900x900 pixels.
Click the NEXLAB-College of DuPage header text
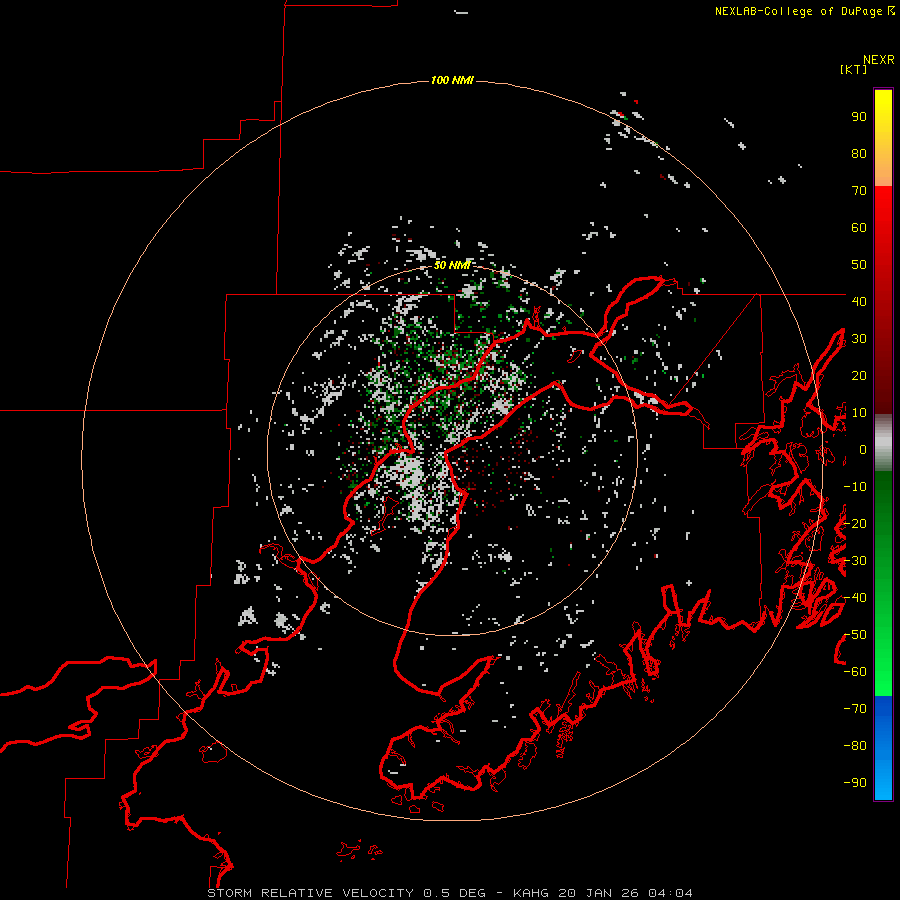point(798,11)
